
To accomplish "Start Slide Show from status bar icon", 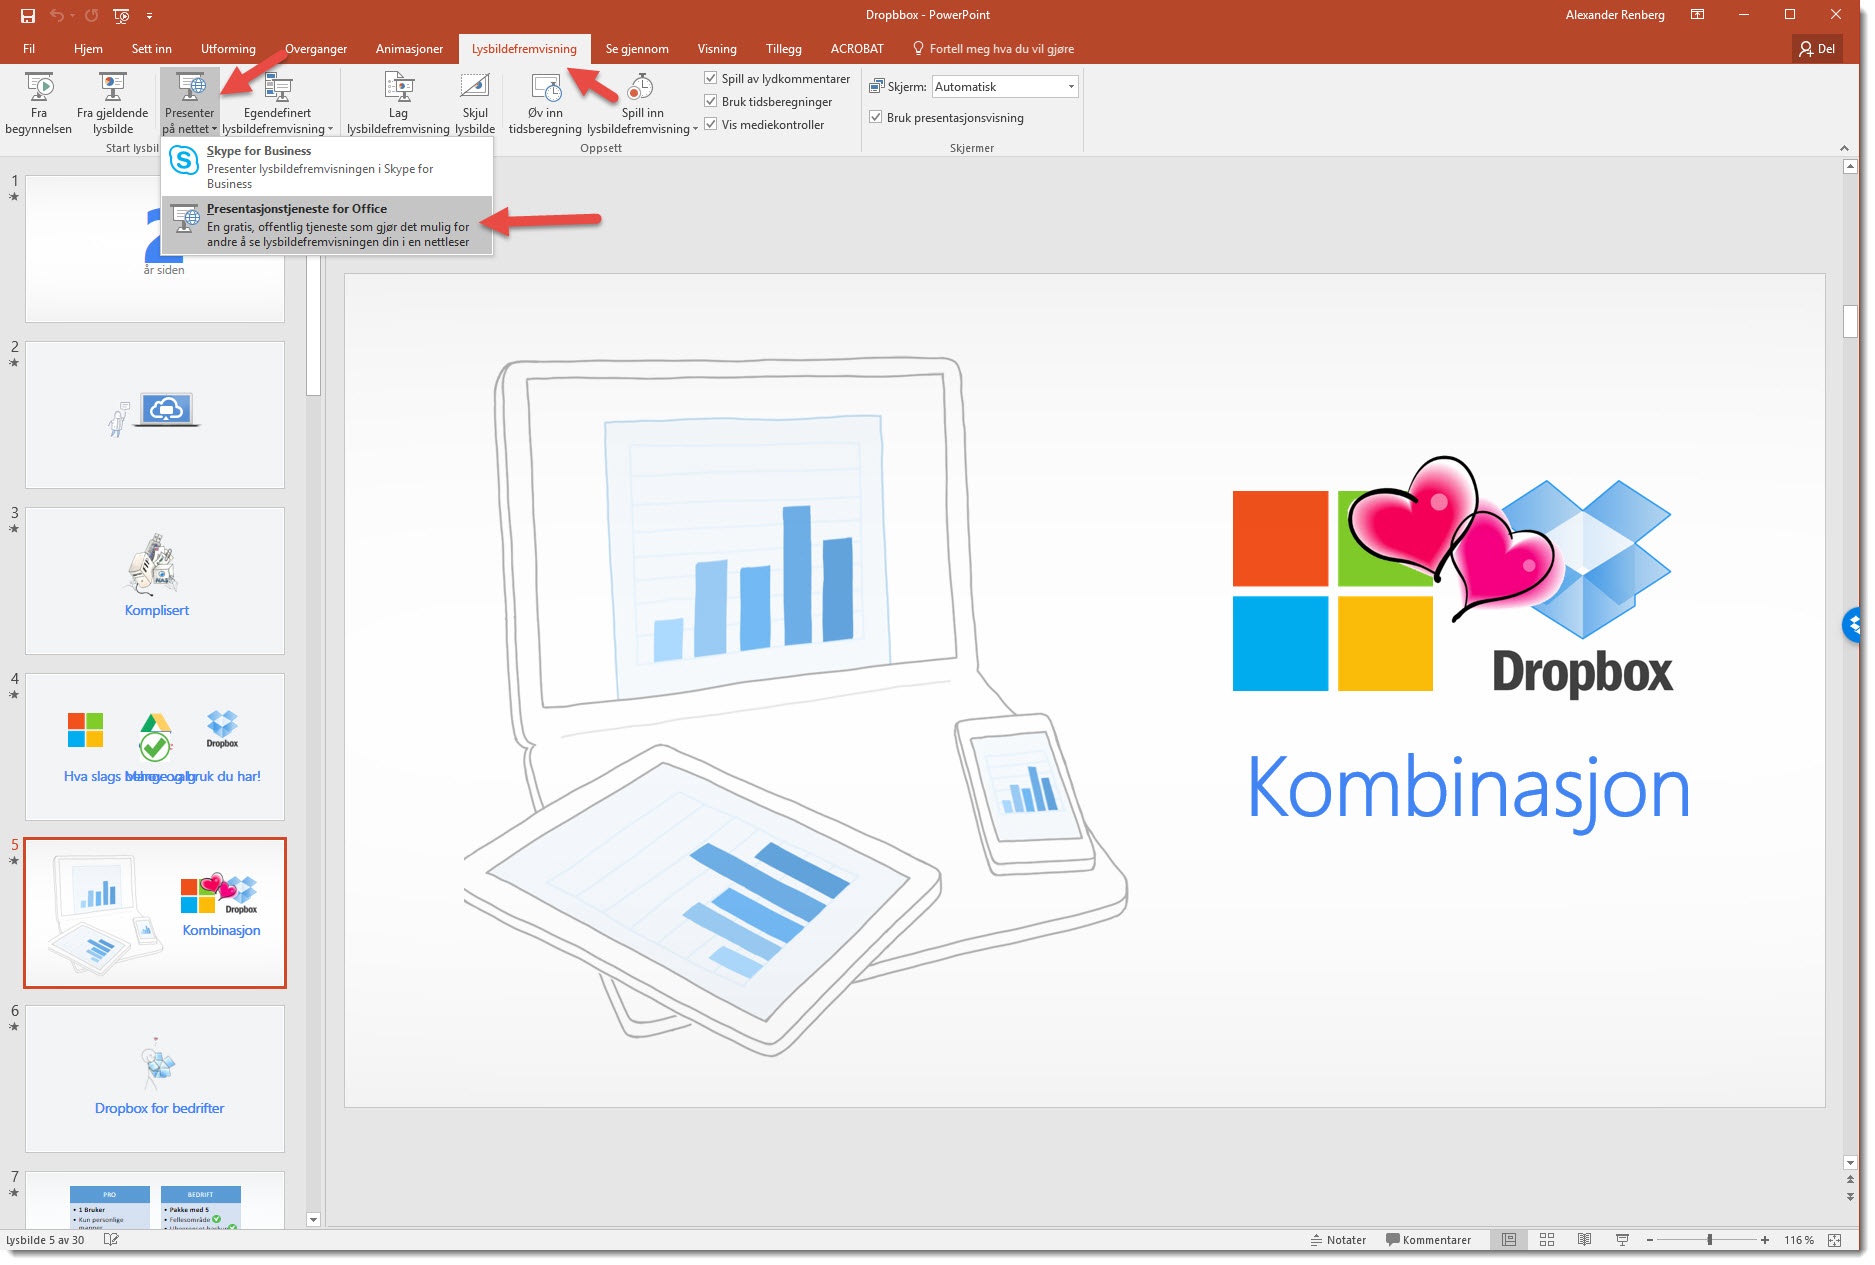I will 1622,1240.
